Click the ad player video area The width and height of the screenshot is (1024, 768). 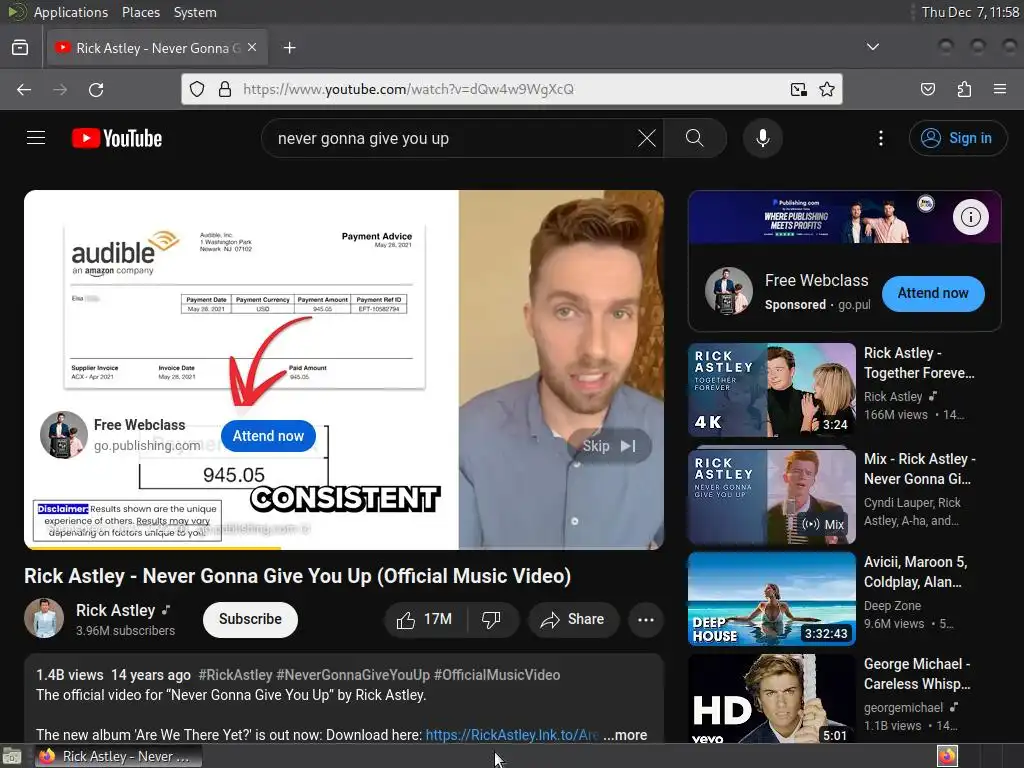click(344, 370)
